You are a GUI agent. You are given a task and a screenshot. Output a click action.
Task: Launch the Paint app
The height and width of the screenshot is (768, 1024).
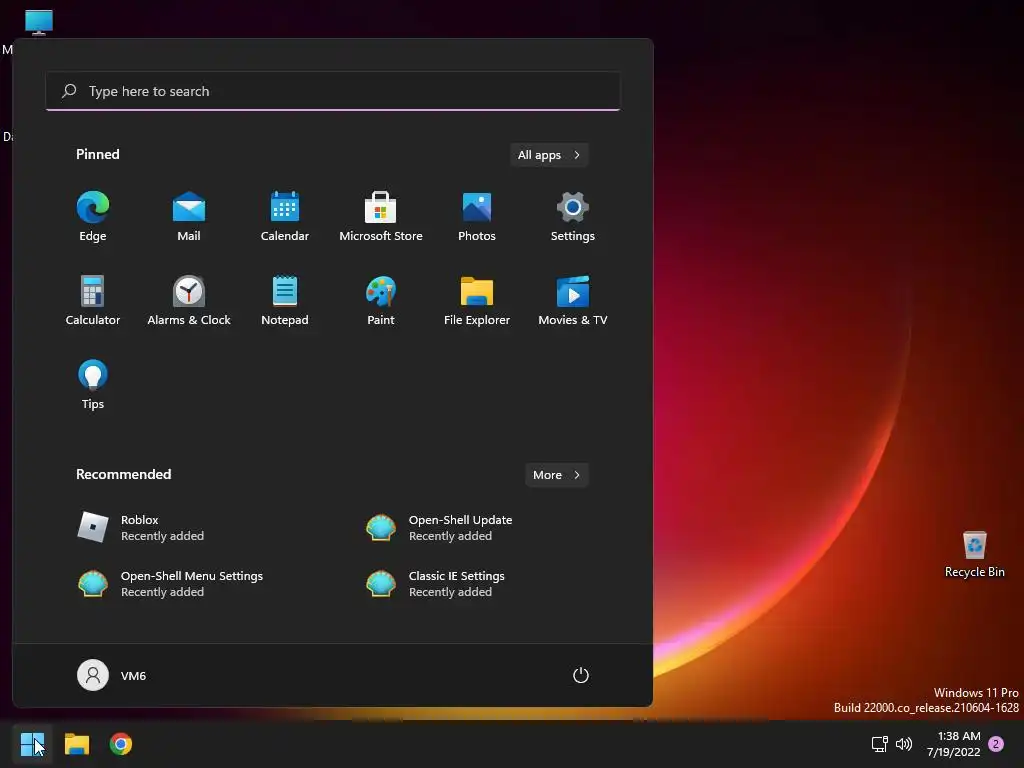381,300
